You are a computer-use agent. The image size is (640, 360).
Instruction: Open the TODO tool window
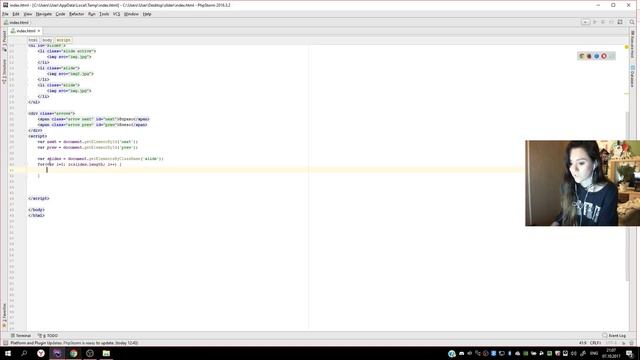tap(48, 336)
